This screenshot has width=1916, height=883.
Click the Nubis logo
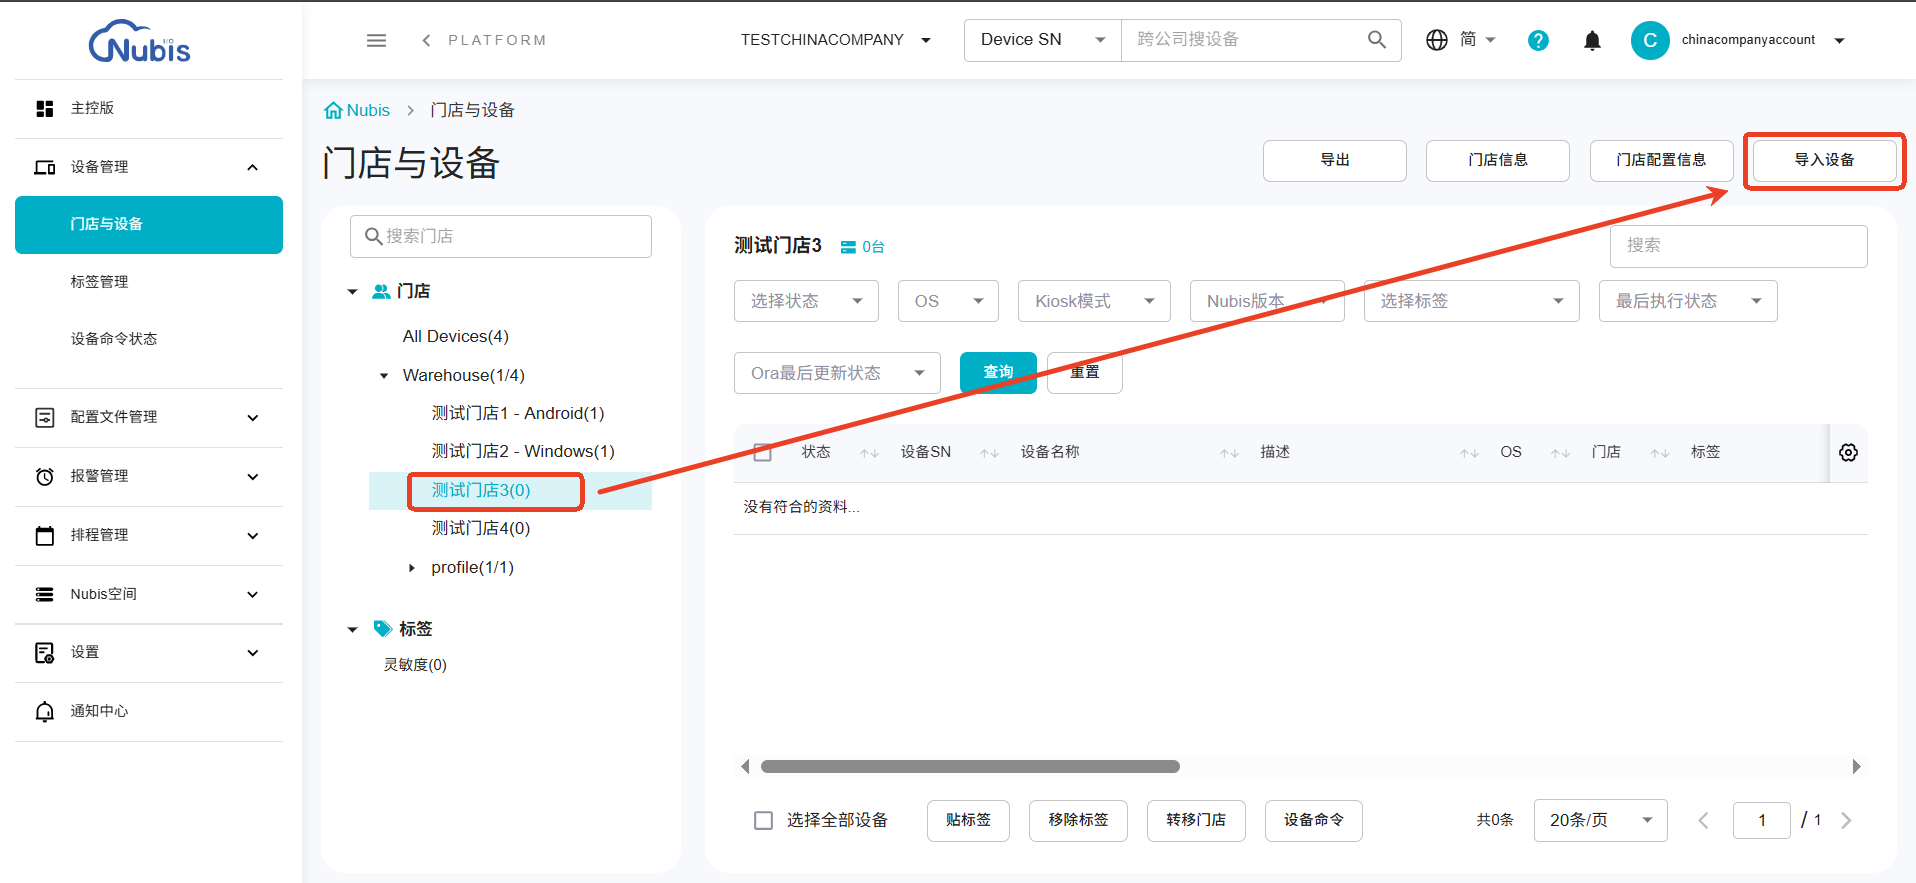tap(140, 42)
